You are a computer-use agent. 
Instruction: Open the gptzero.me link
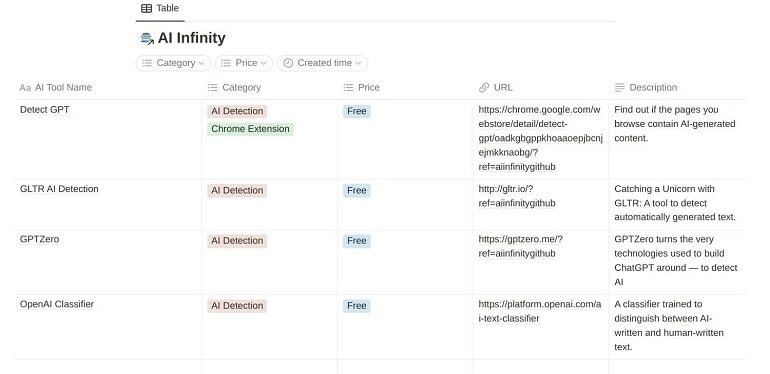click(x=521, y=246)
